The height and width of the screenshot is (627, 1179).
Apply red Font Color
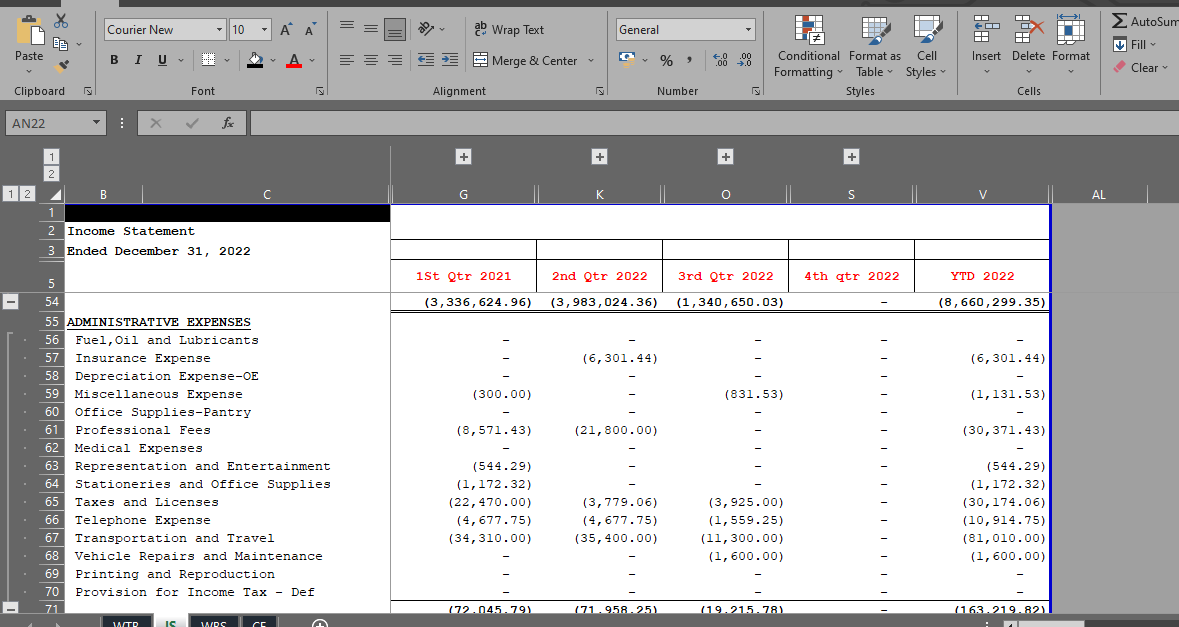[x=294, y=60]
